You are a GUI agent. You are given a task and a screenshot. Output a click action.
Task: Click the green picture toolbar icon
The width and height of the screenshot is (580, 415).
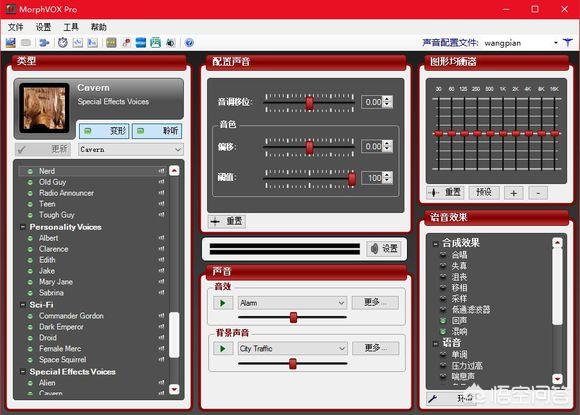coord(155,43)
